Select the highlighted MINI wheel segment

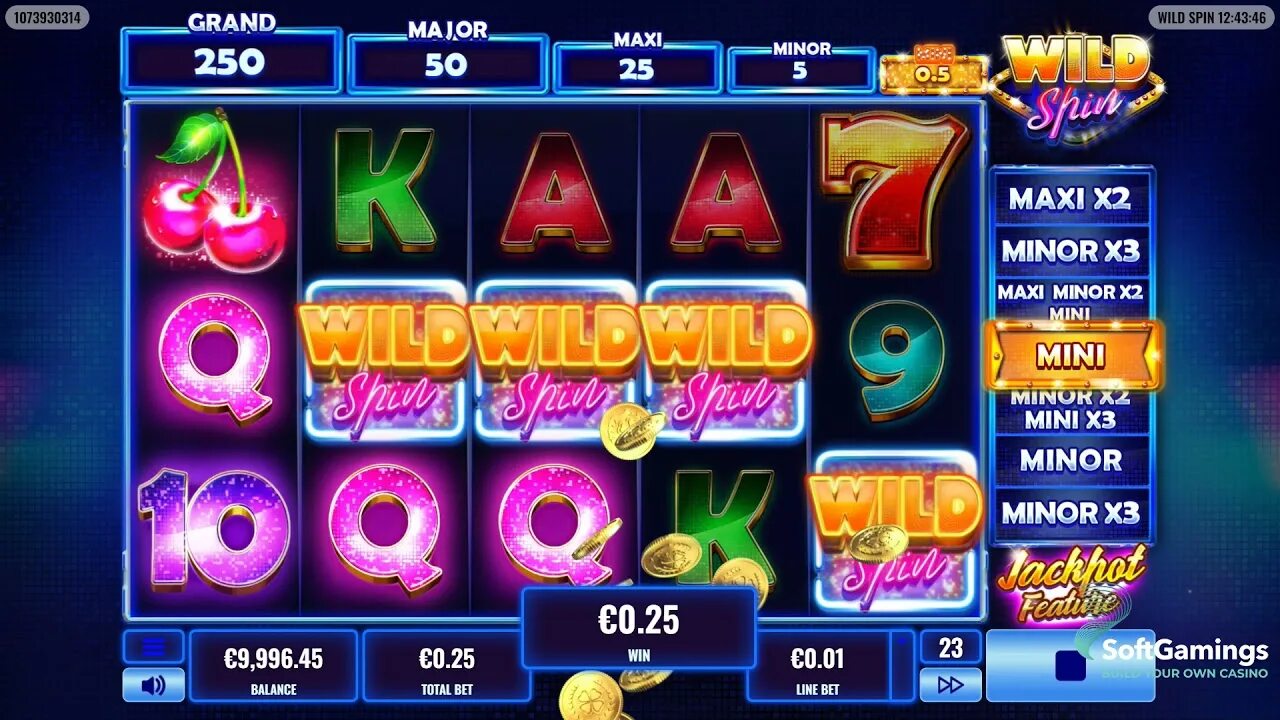tap(1071, 355)
